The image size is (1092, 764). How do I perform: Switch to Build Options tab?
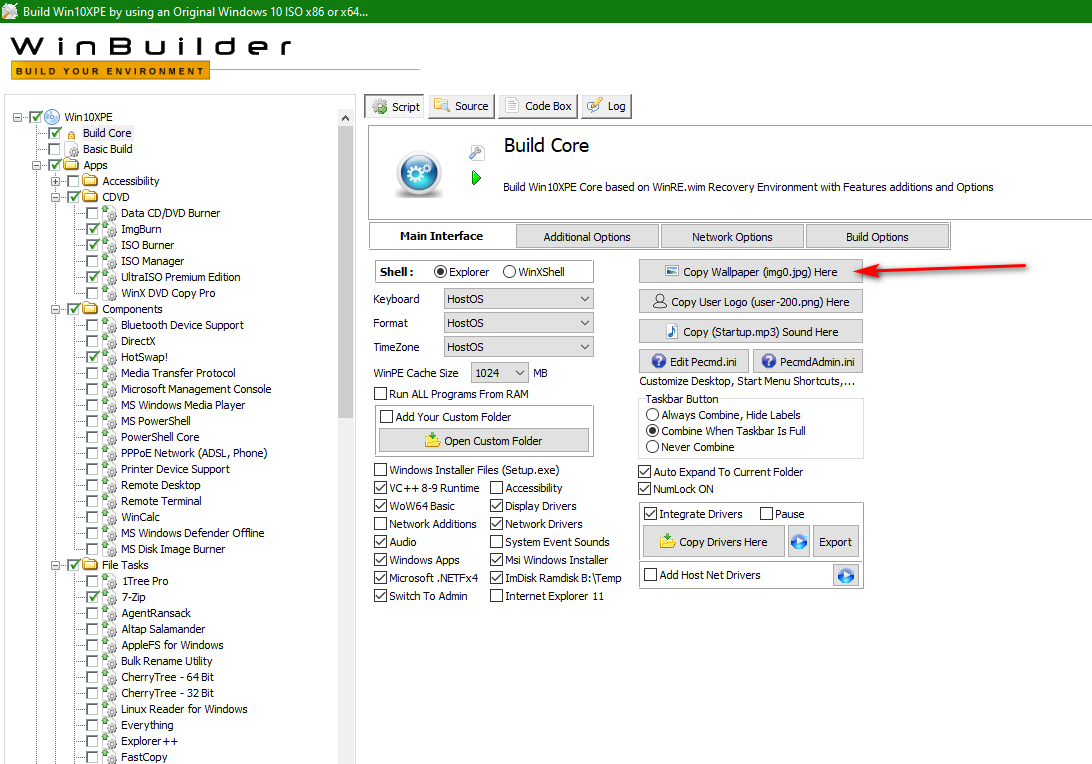click(877, 237)
